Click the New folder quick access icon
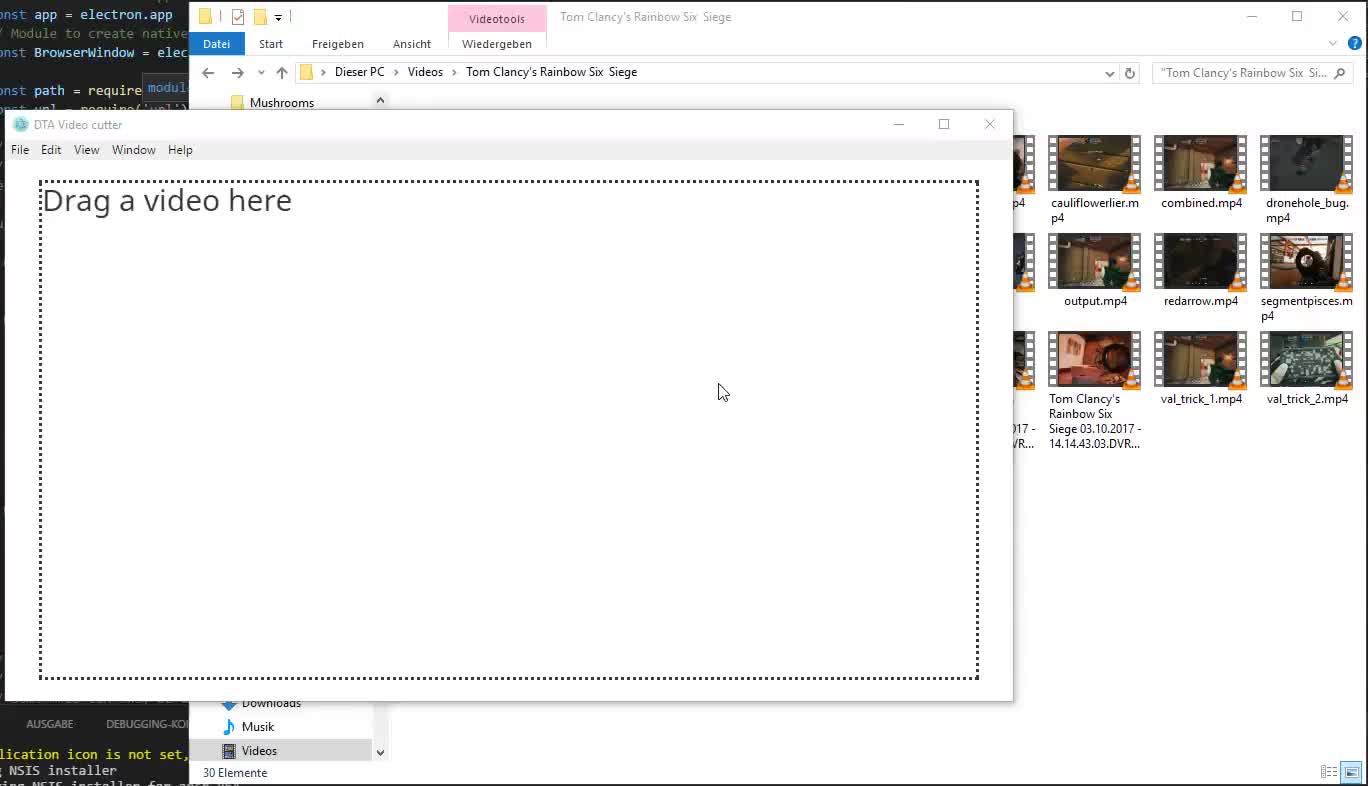This screenshot has width=1368, height=786. coord(260,17)
